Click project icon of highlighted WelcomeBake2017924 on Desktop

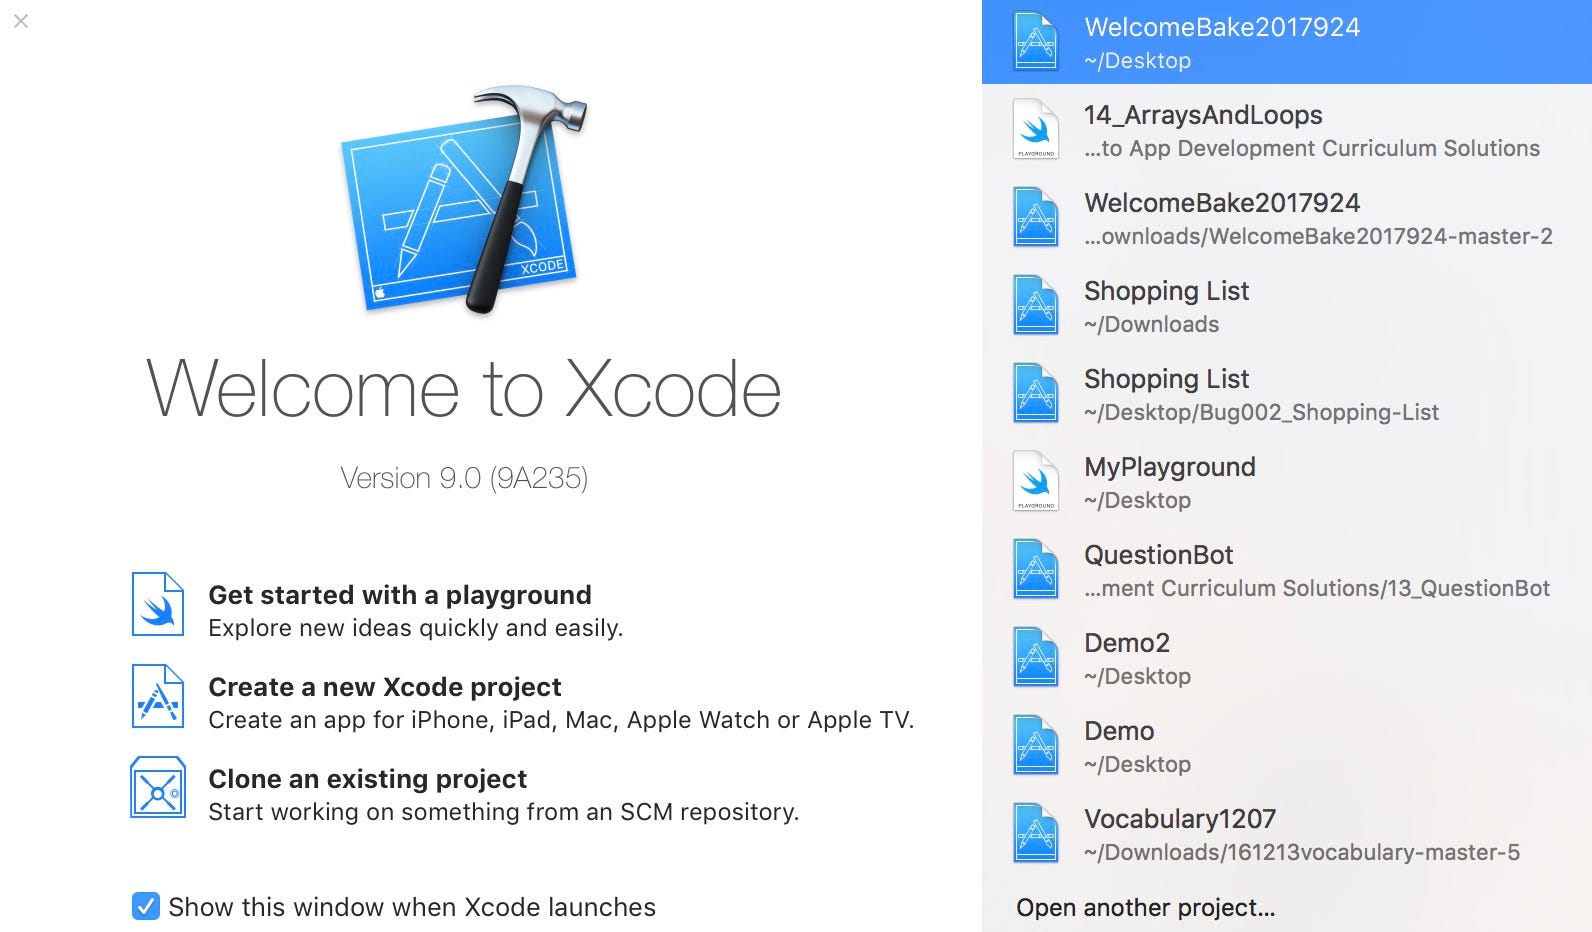[x=1036, y=41]
